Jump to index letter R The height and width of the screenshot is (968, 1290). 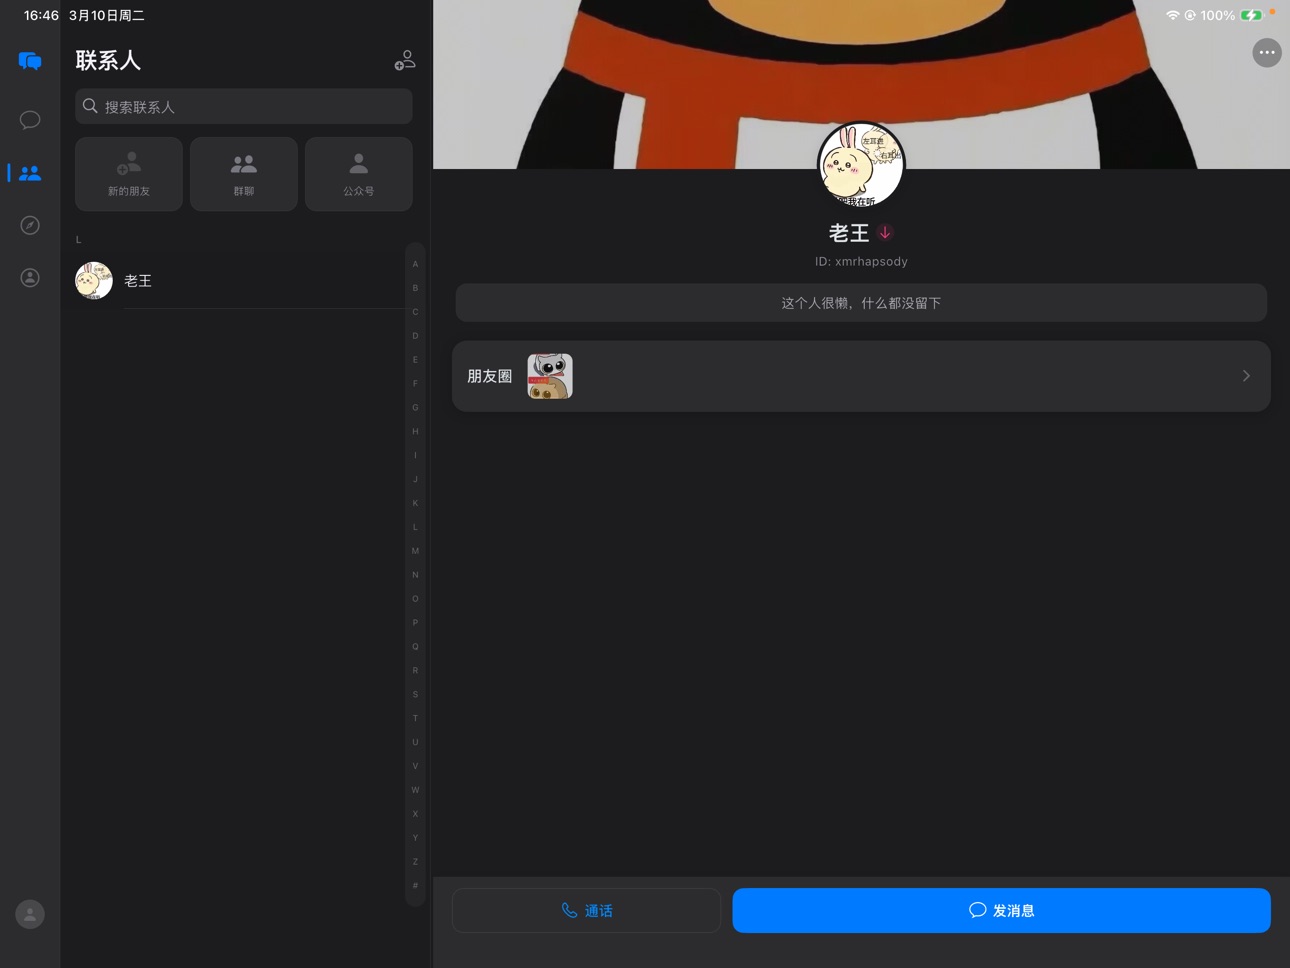(415, 671)
